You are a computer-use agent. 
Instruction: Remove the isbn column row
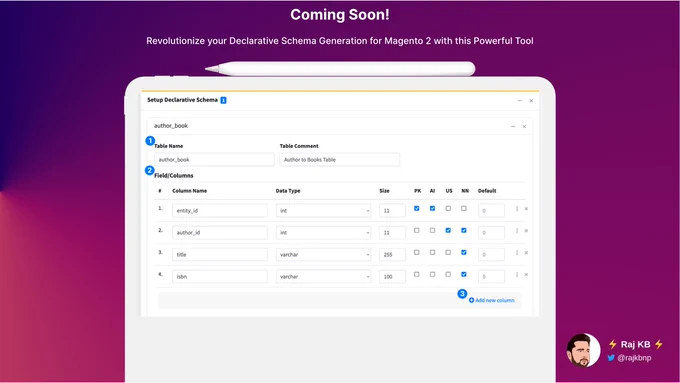tap(526, 275)
